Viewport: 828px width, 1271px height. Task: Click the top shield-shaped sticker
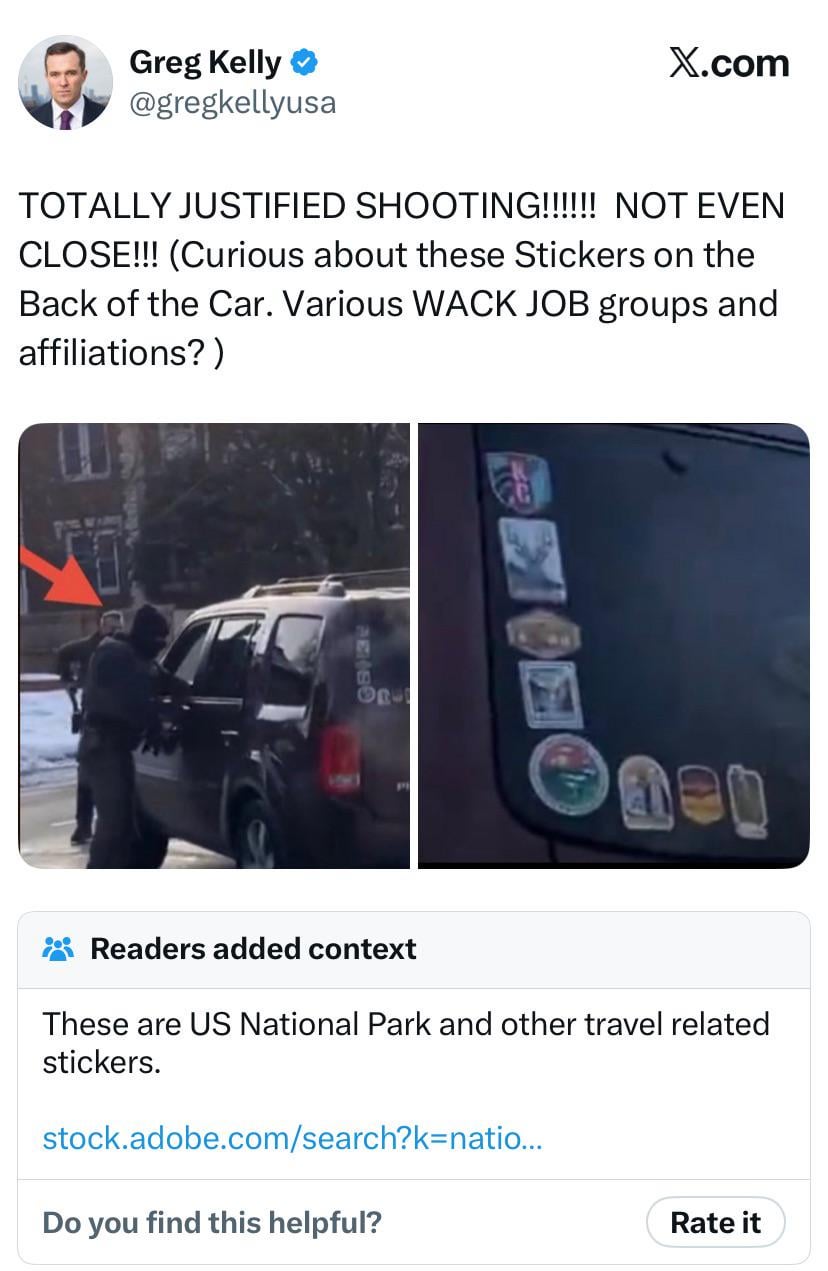click(518, 481)
